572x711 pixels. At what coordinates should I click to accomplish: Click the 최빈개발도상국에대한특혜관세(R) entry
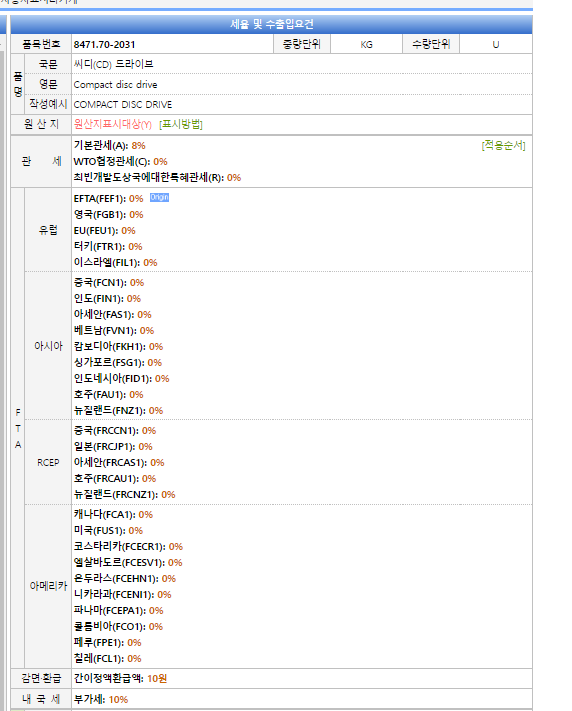coord(157,177)
